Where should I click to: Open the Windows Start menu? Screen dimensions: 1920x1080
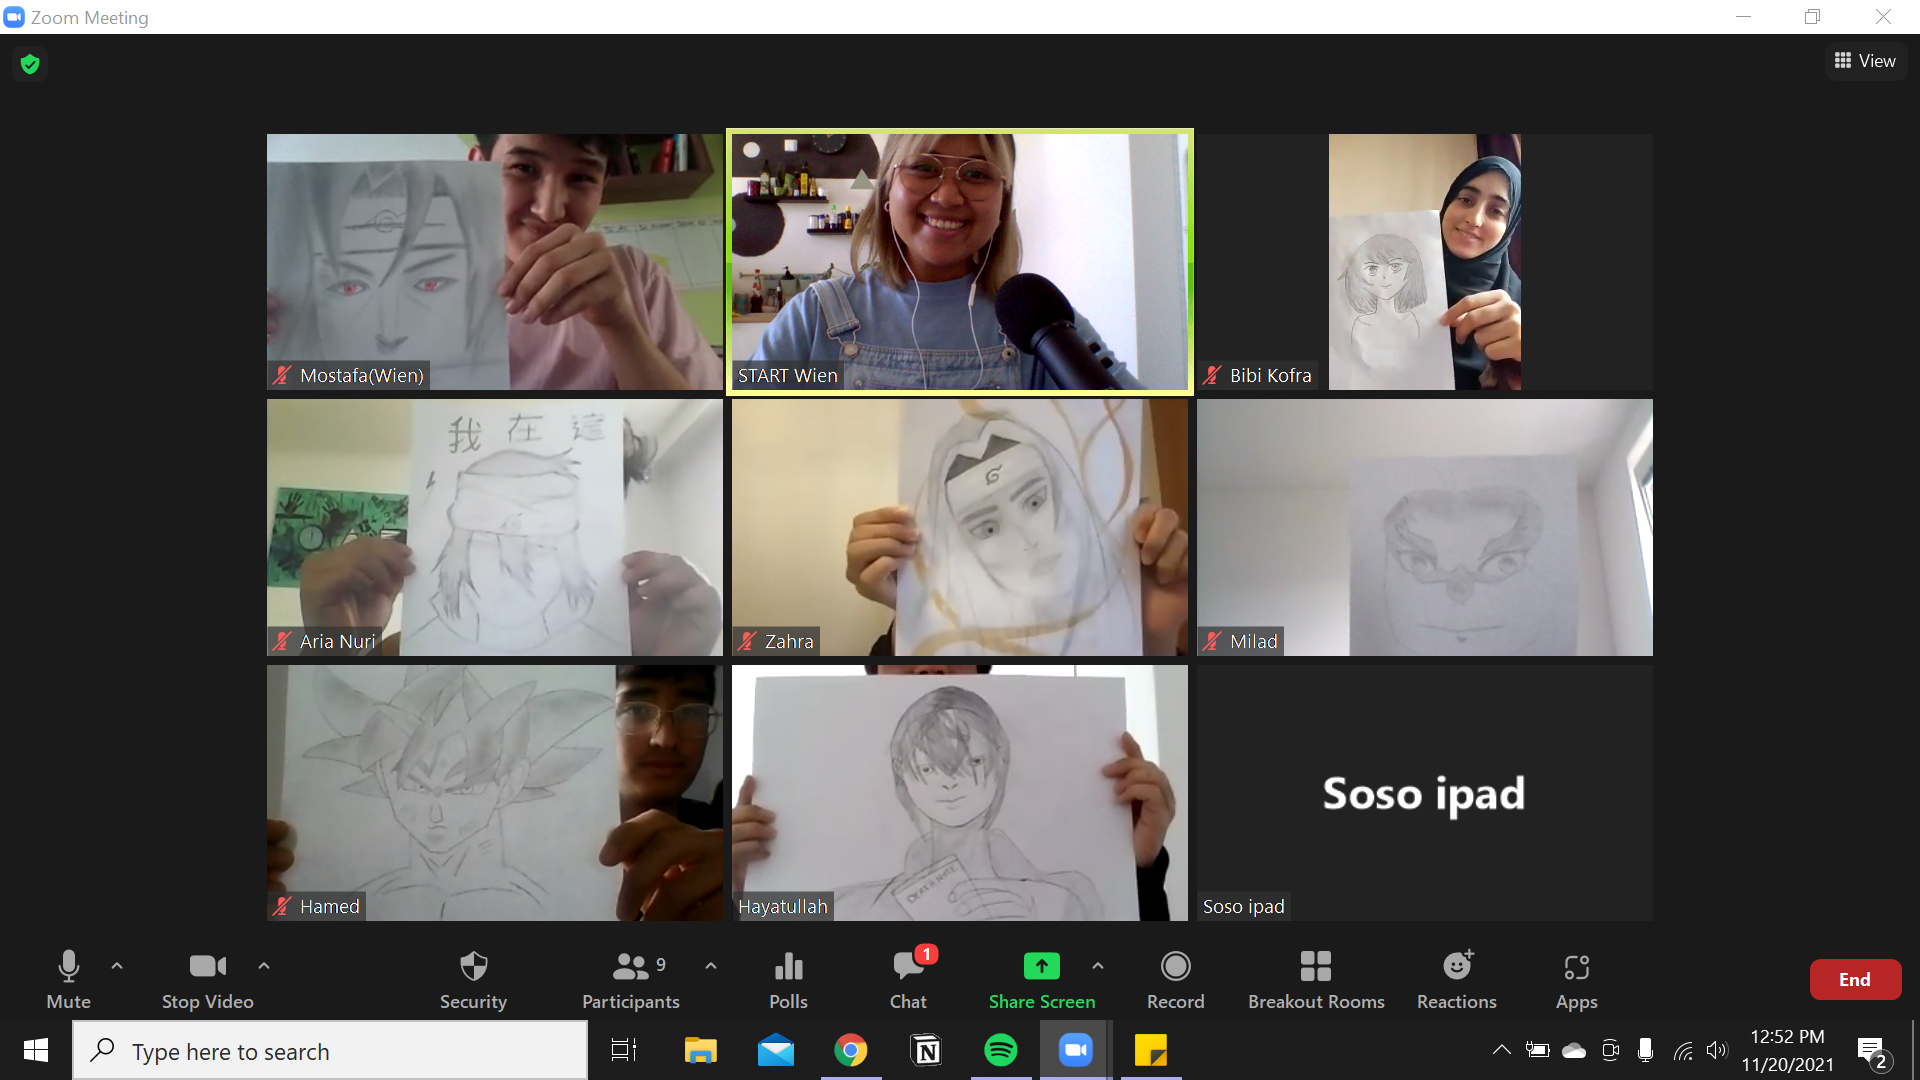[x=36, y=1051]
